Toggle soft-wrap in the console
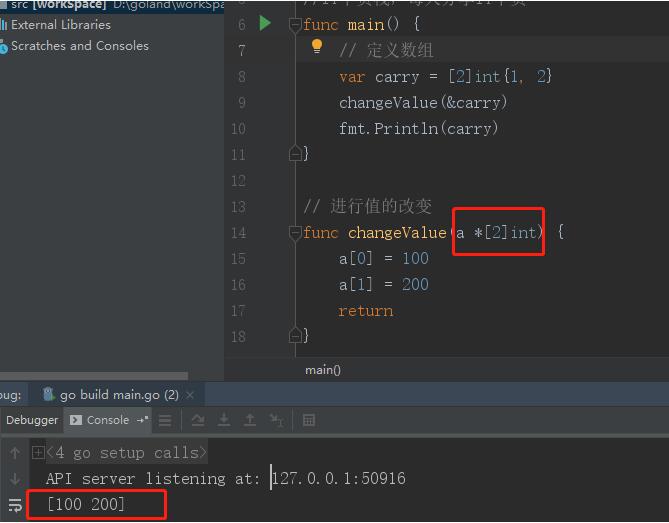Viewport: 669px width, 523px height. click(15, 506)
